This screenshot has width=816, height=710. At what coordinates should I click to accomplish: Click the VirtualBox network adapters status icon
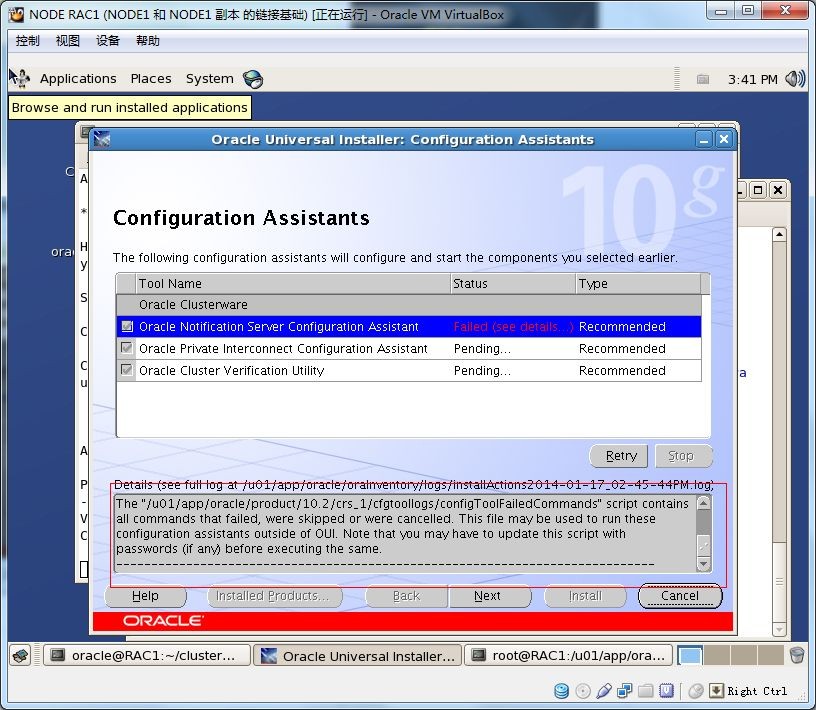tap(624, 691)
